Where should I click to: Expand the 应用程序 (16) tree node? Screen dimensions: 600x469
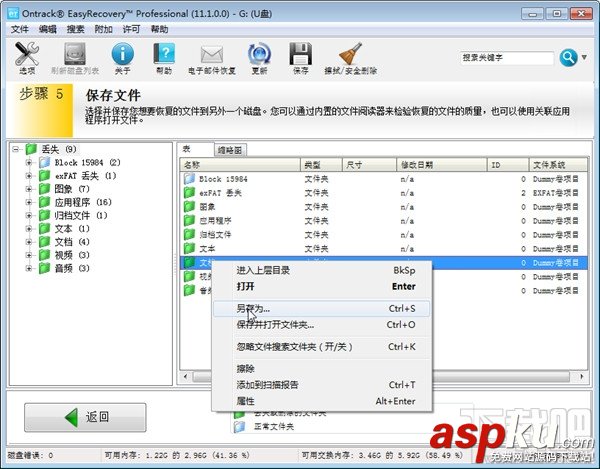click(29, 202)
